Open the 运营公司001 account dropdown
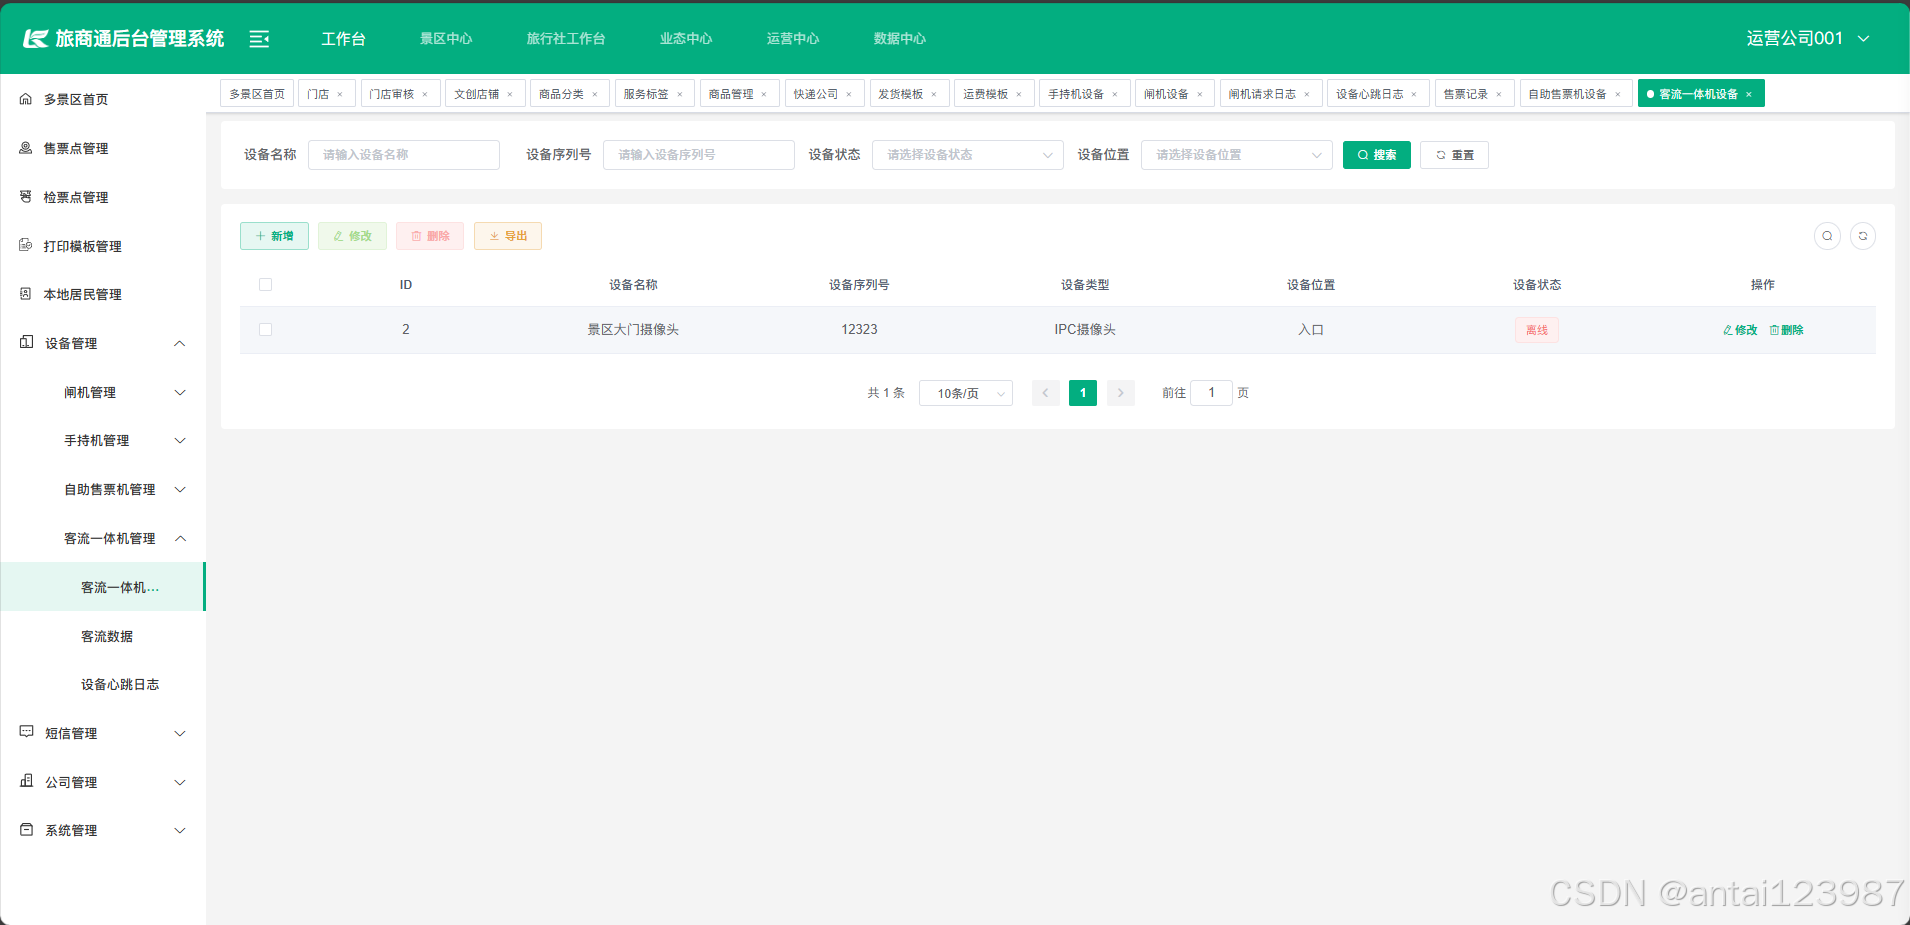 tap(1808, 38)
